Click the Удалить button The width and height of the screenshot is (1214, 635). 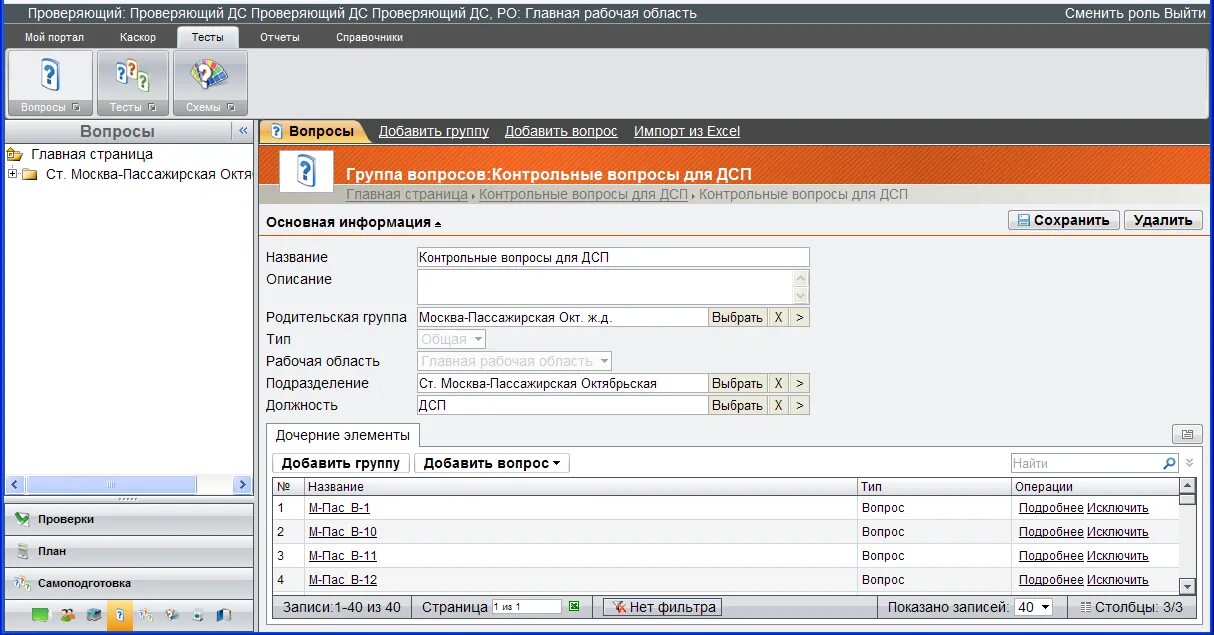click(x=1163, y=220)
